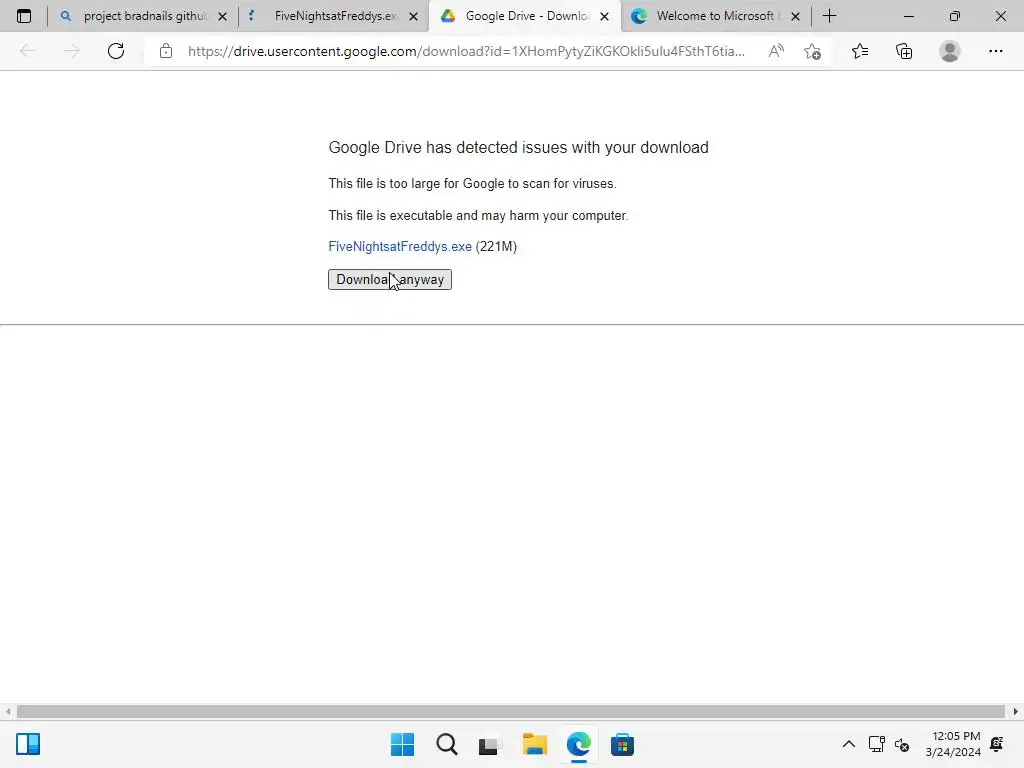This screenshot has height=768, width=1024.
Task: Click the Download anyway button
Action: point(390,280)
